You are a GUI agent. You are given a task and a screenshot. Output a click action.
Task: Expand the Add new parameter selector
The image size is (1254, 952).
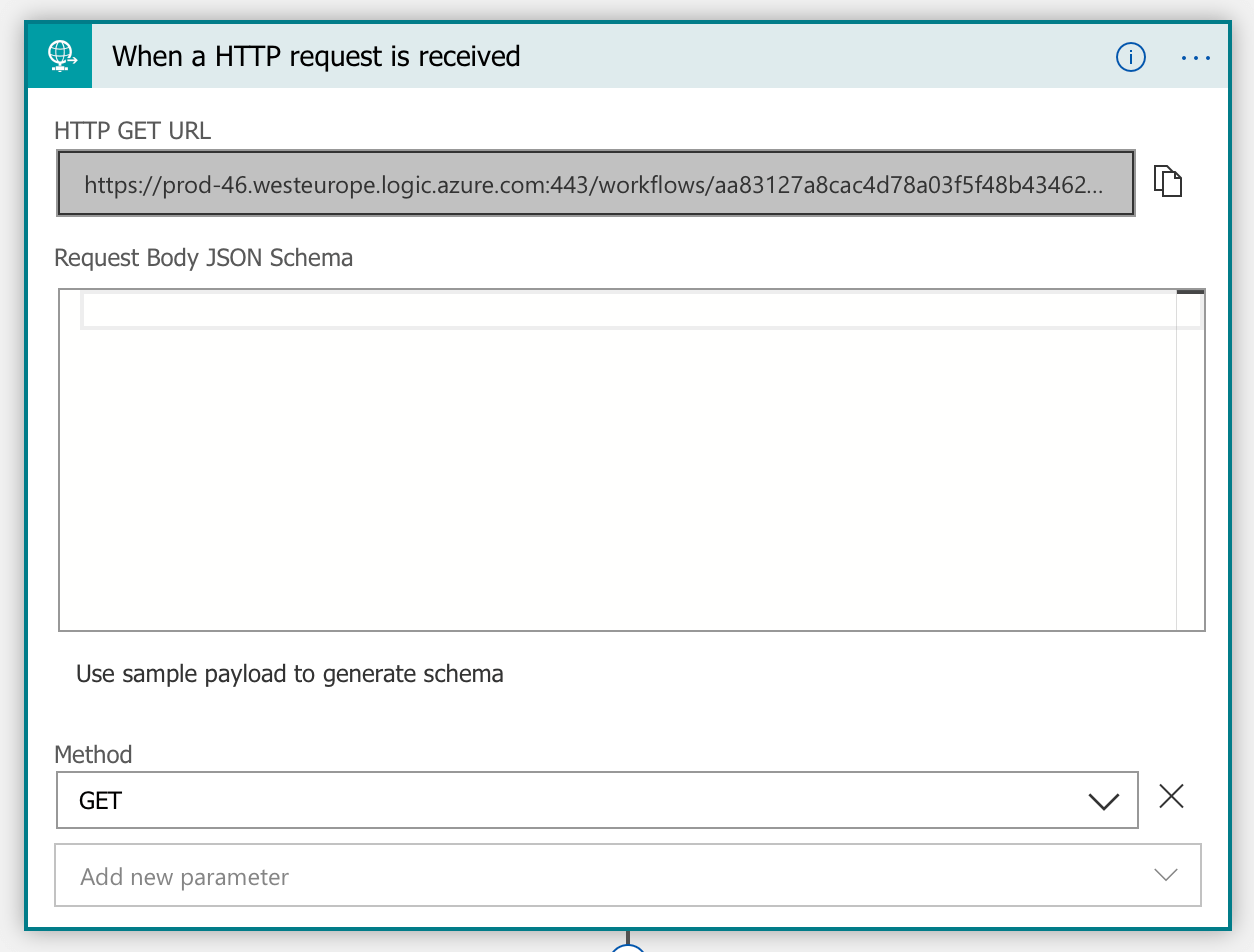[627, 874]
